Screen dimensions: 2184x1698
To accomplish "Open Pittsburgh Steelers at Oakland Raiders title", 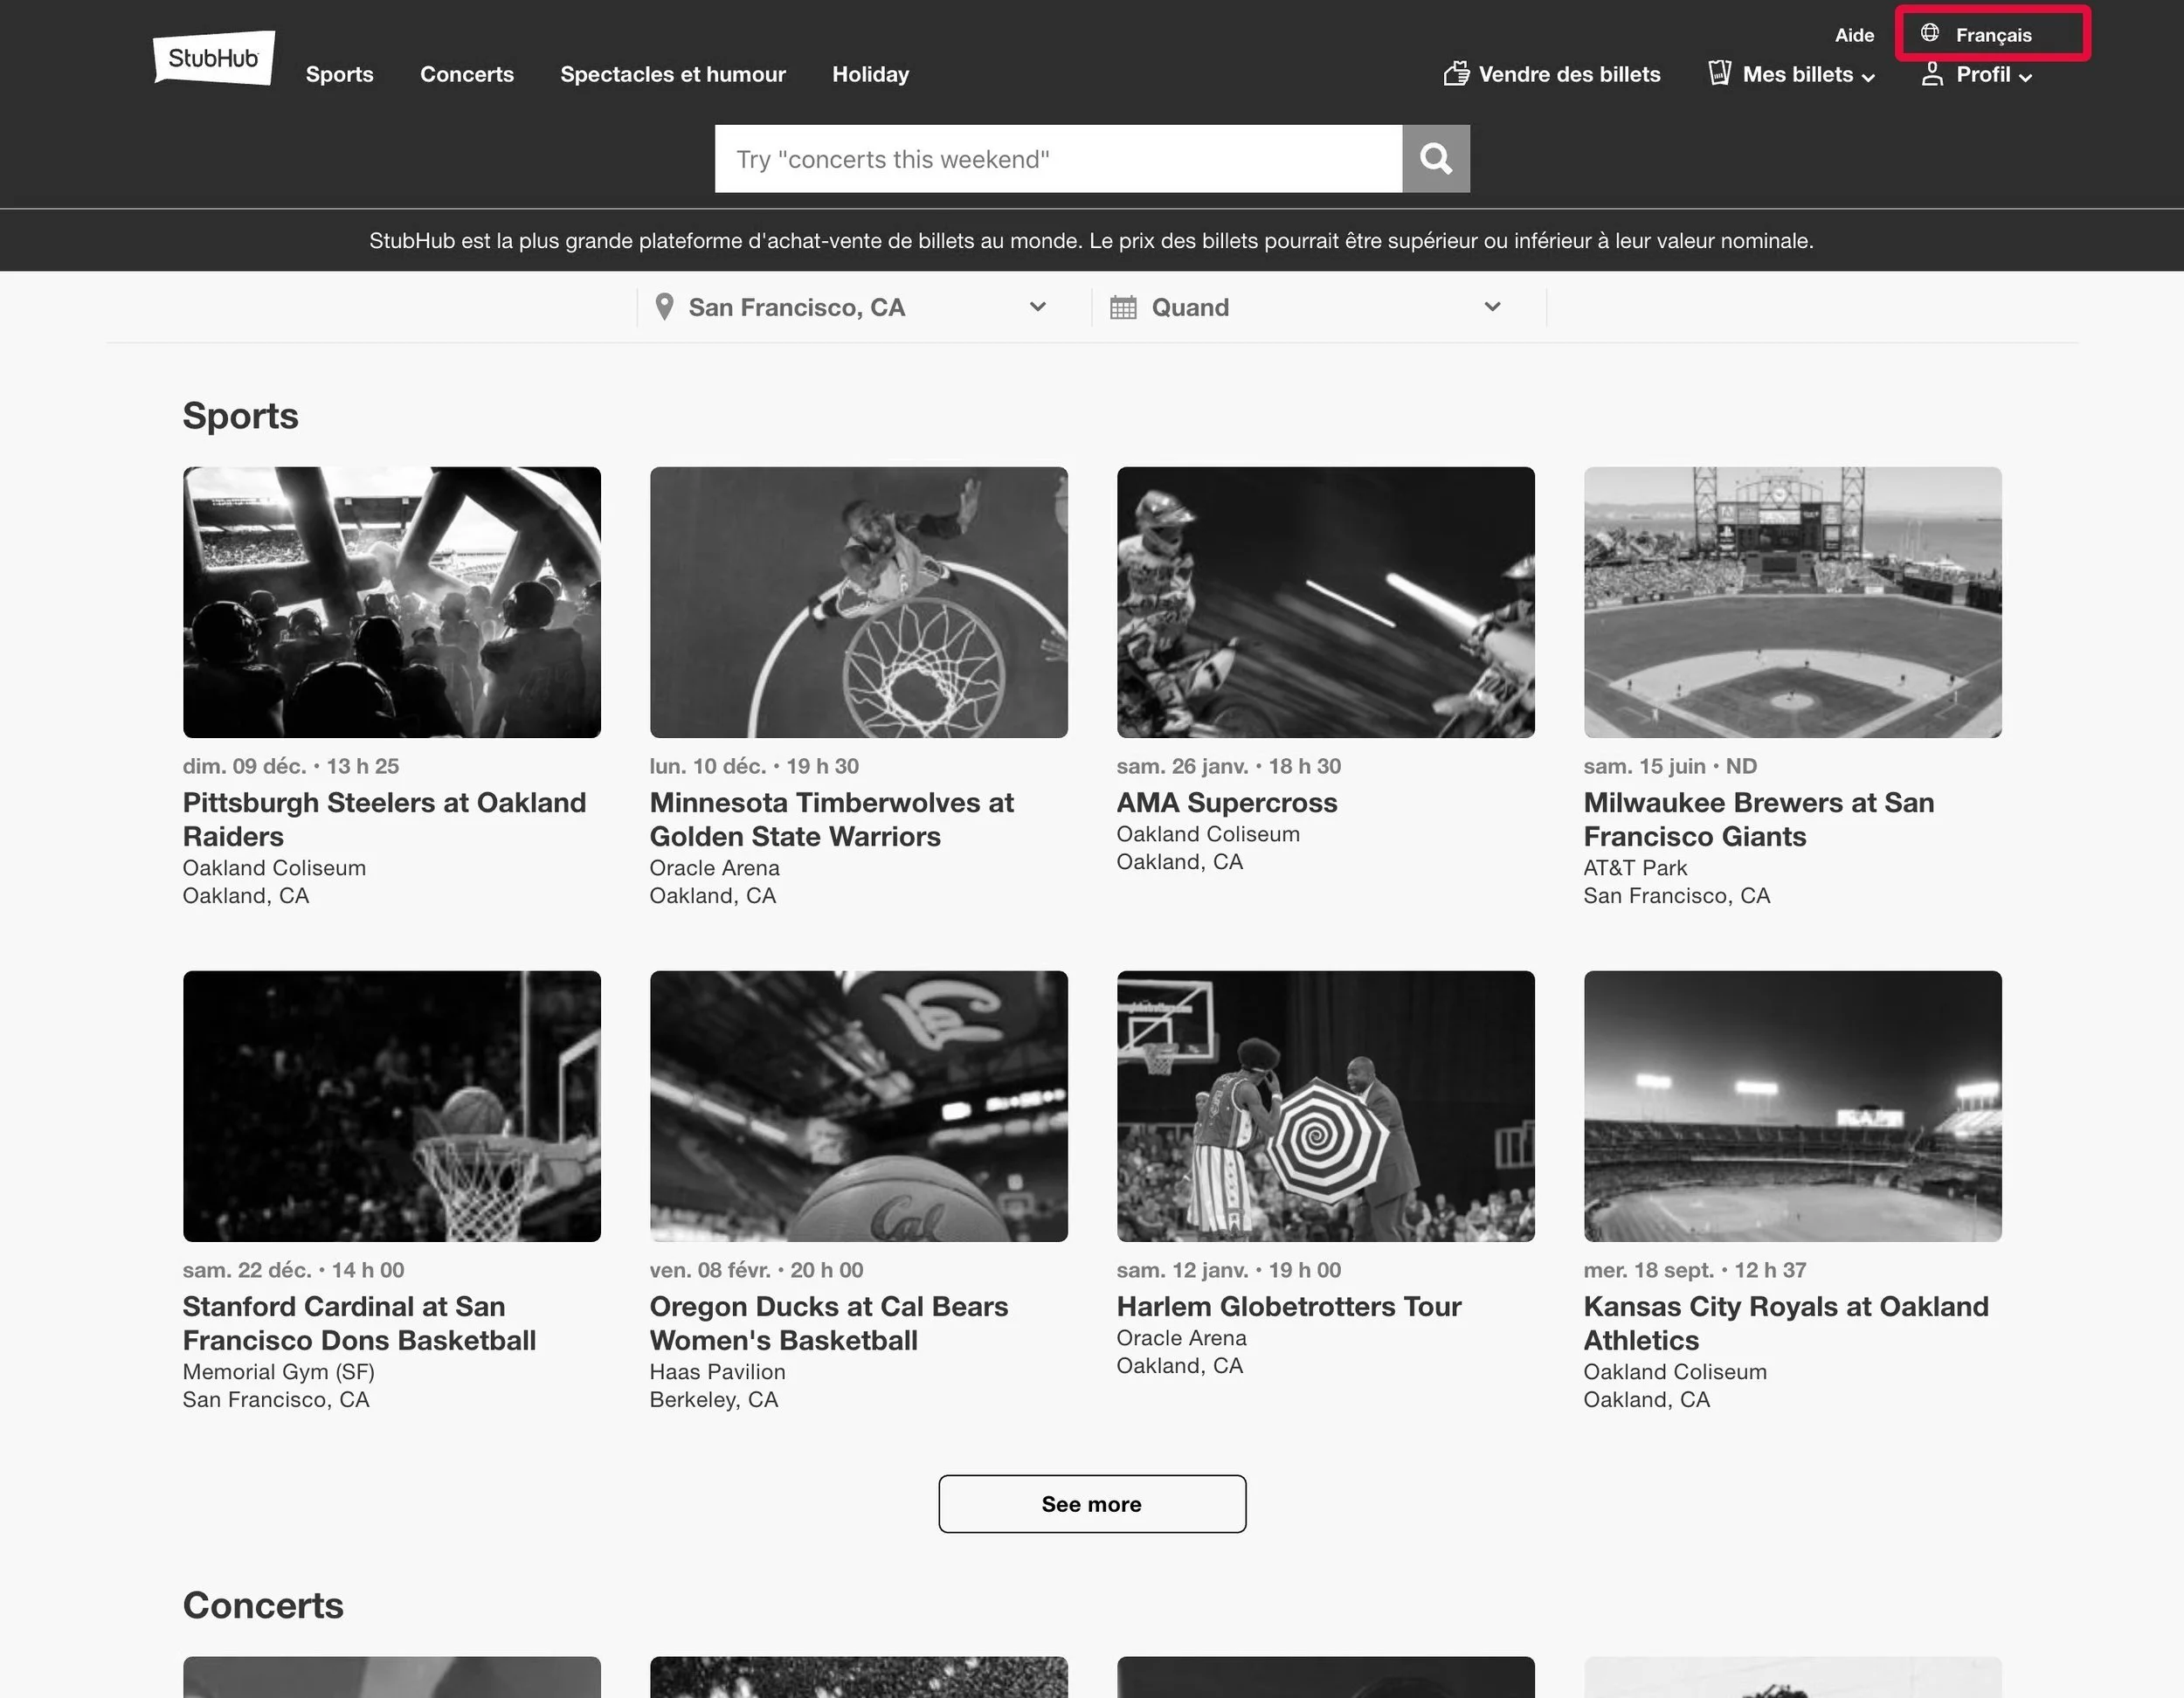I will click(x=384, y=819).
